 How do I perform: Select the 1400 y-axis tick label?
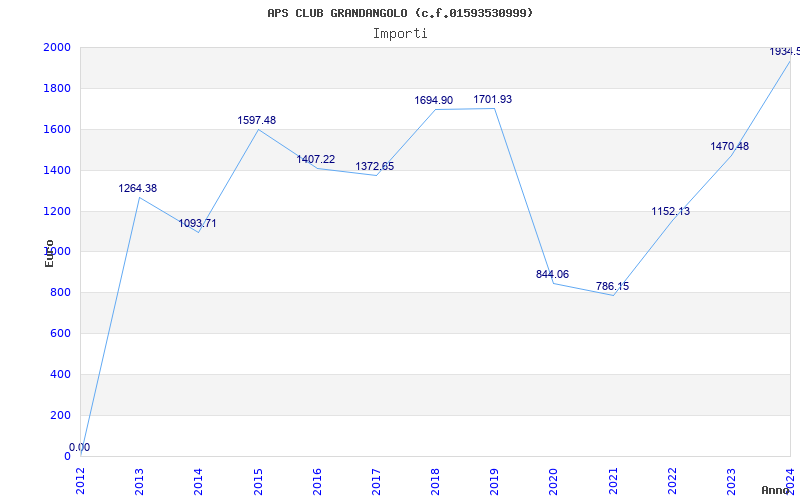[57, 170]
